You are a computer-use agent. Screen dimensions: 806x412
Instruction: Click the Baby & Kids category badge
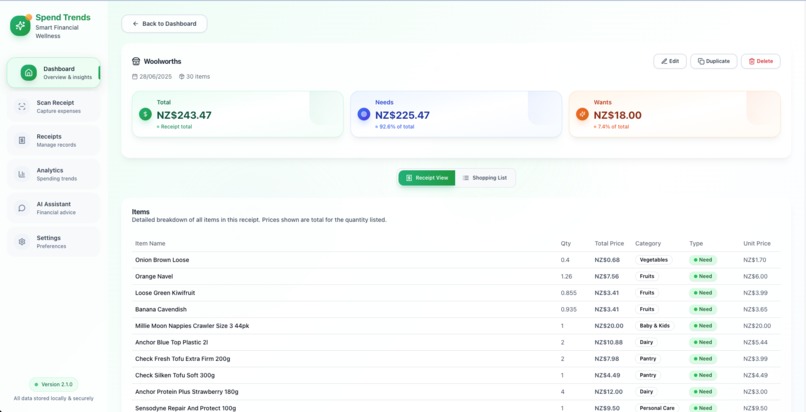pos(654,326)
